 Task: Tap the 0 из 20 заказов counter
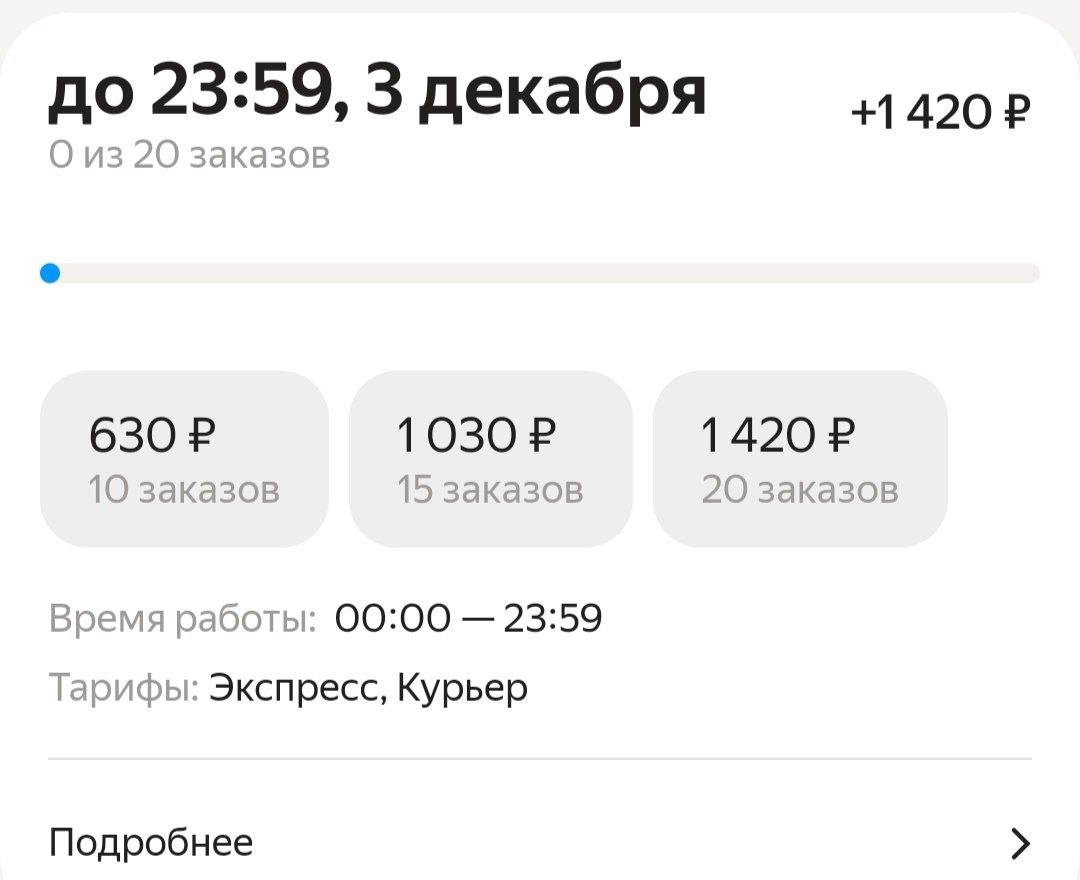click(189, 156)
